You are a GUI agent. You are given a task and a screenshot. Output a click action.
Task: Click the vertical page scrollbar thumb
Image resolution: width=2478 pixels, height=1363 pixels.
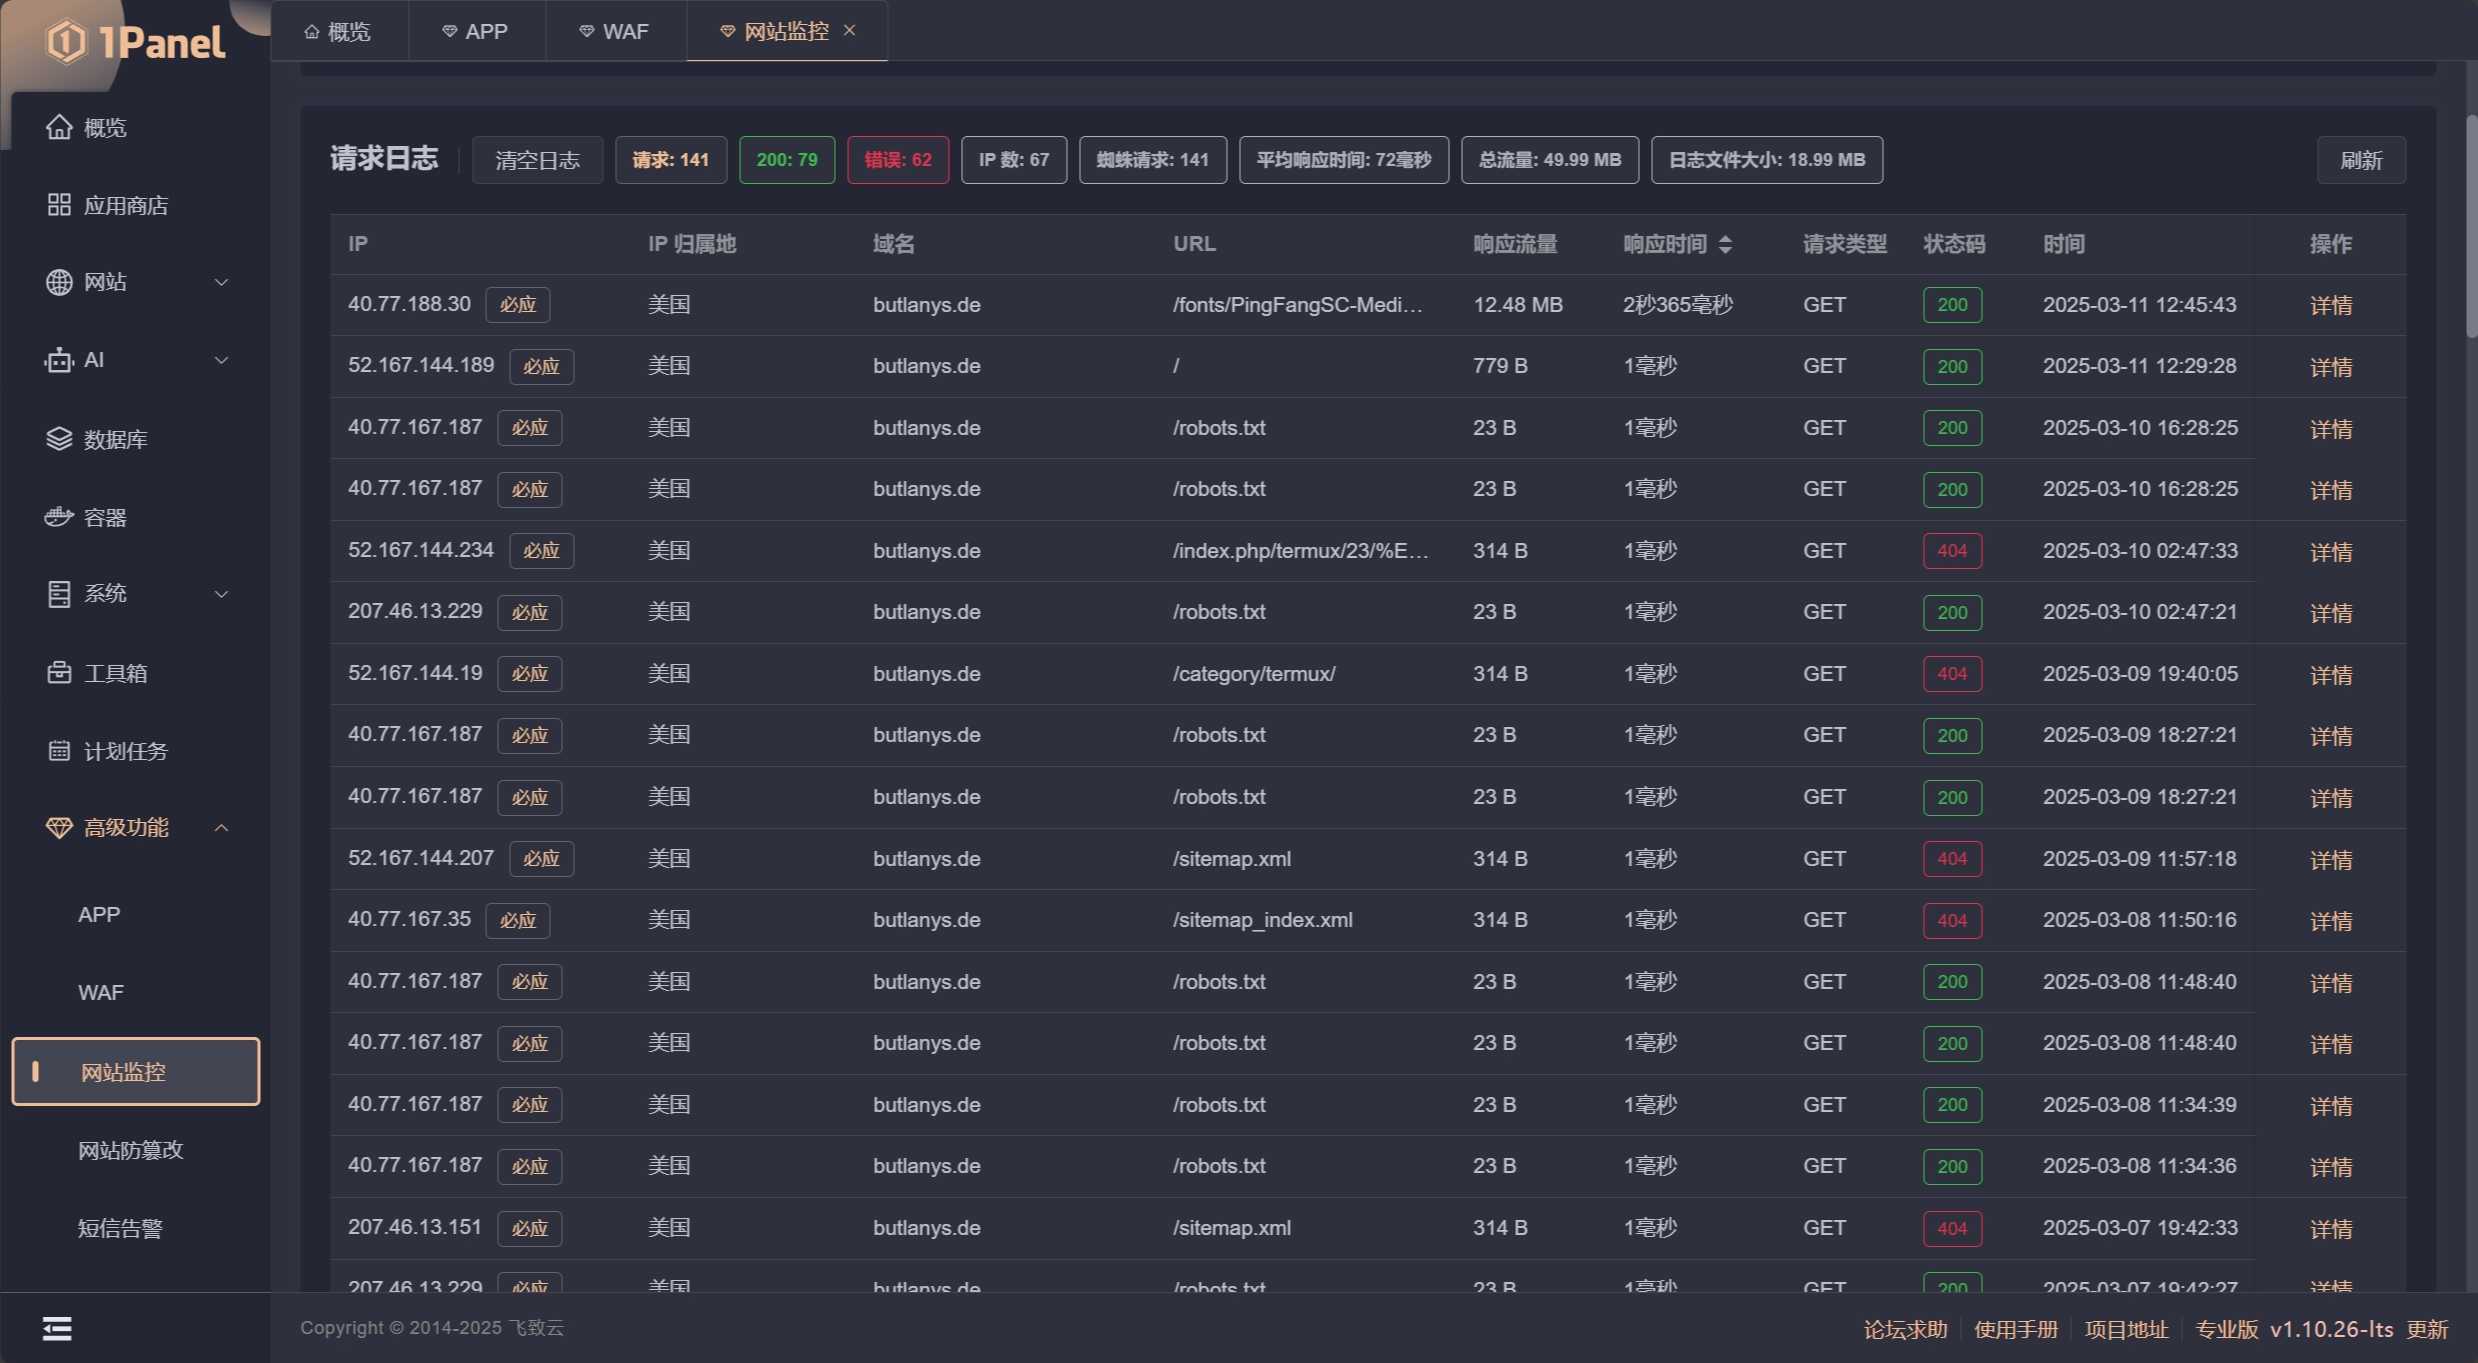(x=2470, y=225)
